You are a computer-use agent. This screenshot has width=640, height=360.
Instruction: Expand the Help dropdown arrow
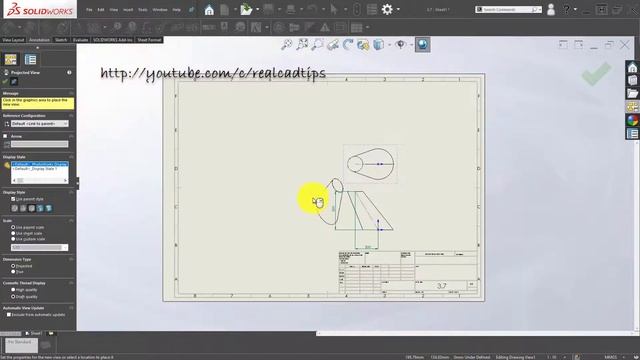pyautogui.click(x=575, y=9)
